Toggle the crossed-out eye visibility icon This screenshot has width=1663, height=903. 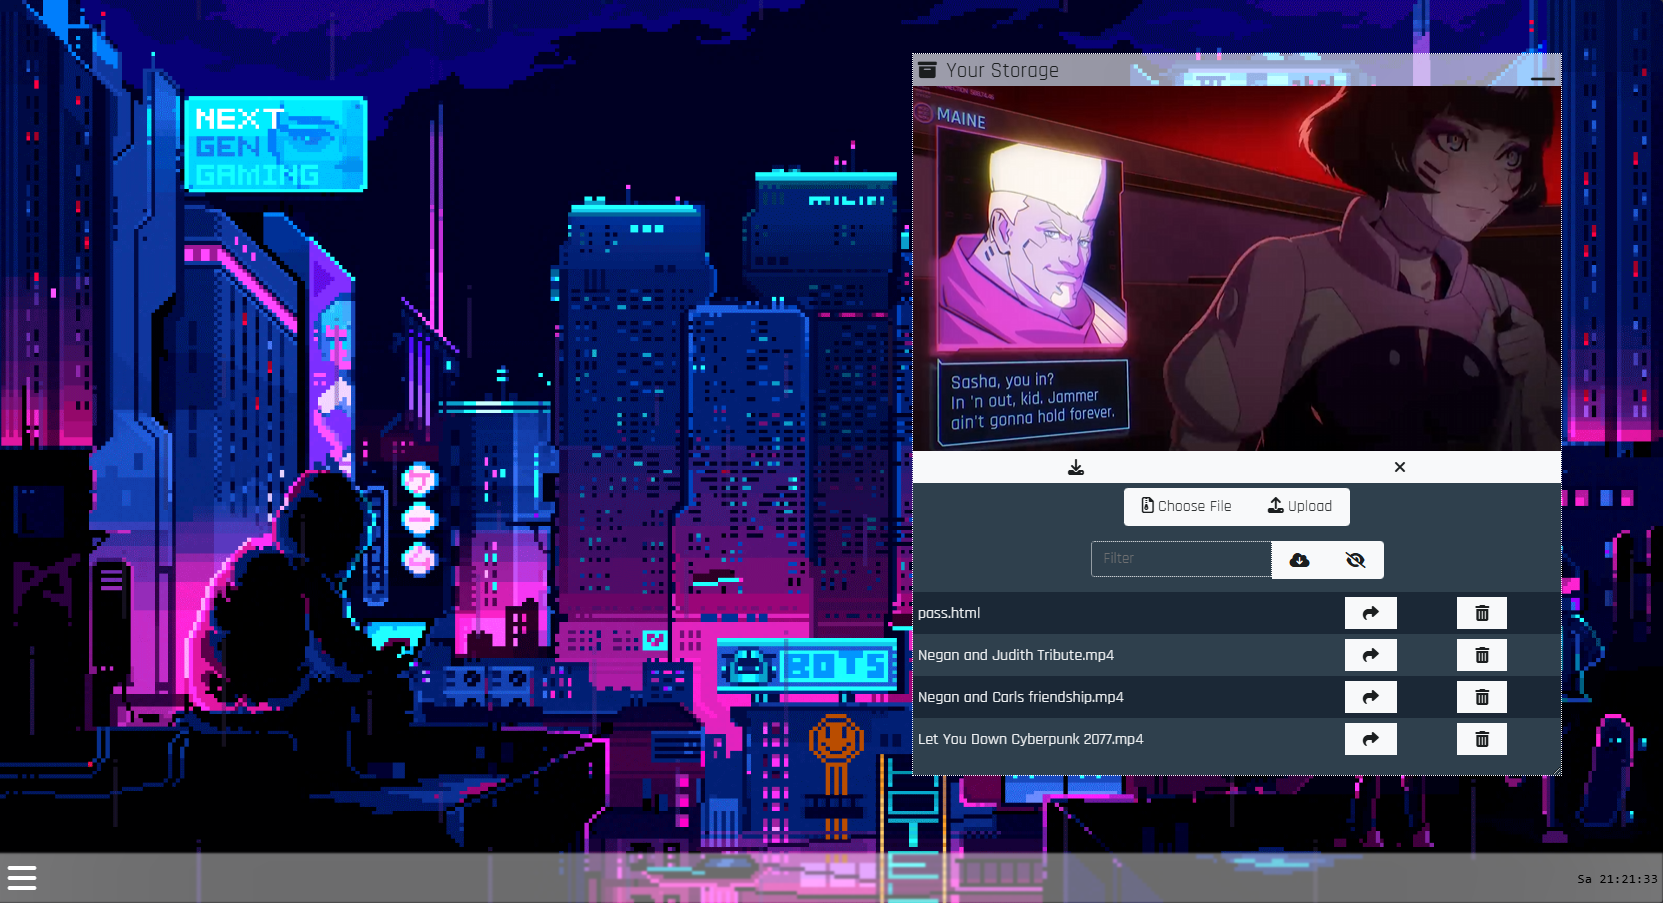click(x=1356, y=560)
